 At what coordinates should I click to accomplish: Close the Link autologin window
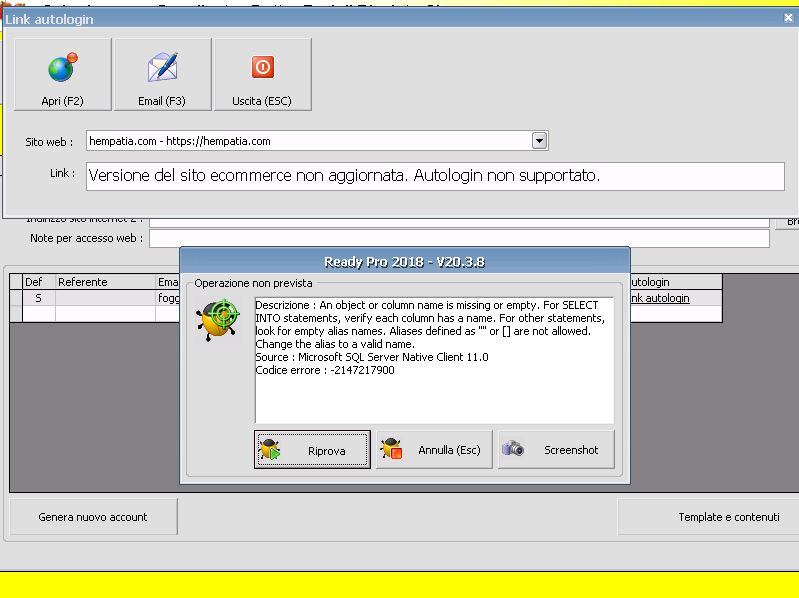click(788, 18)
